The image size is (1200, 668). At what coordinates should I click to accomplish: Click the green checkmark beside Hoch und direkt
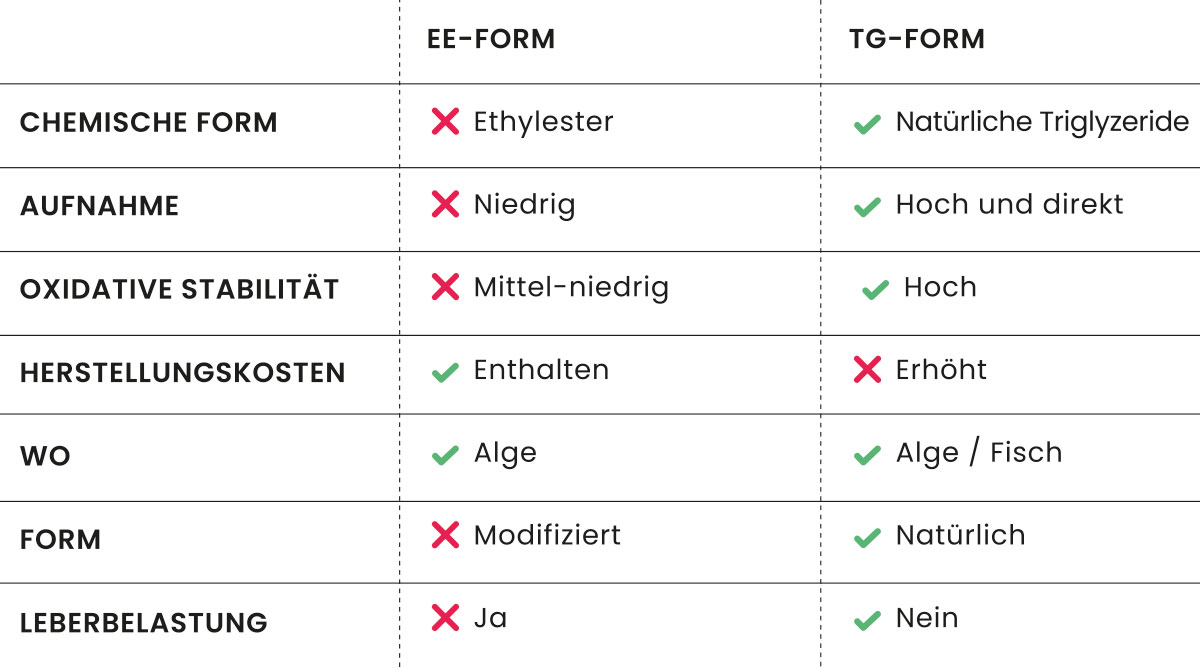pyautogui.click(x=866, y=208)
